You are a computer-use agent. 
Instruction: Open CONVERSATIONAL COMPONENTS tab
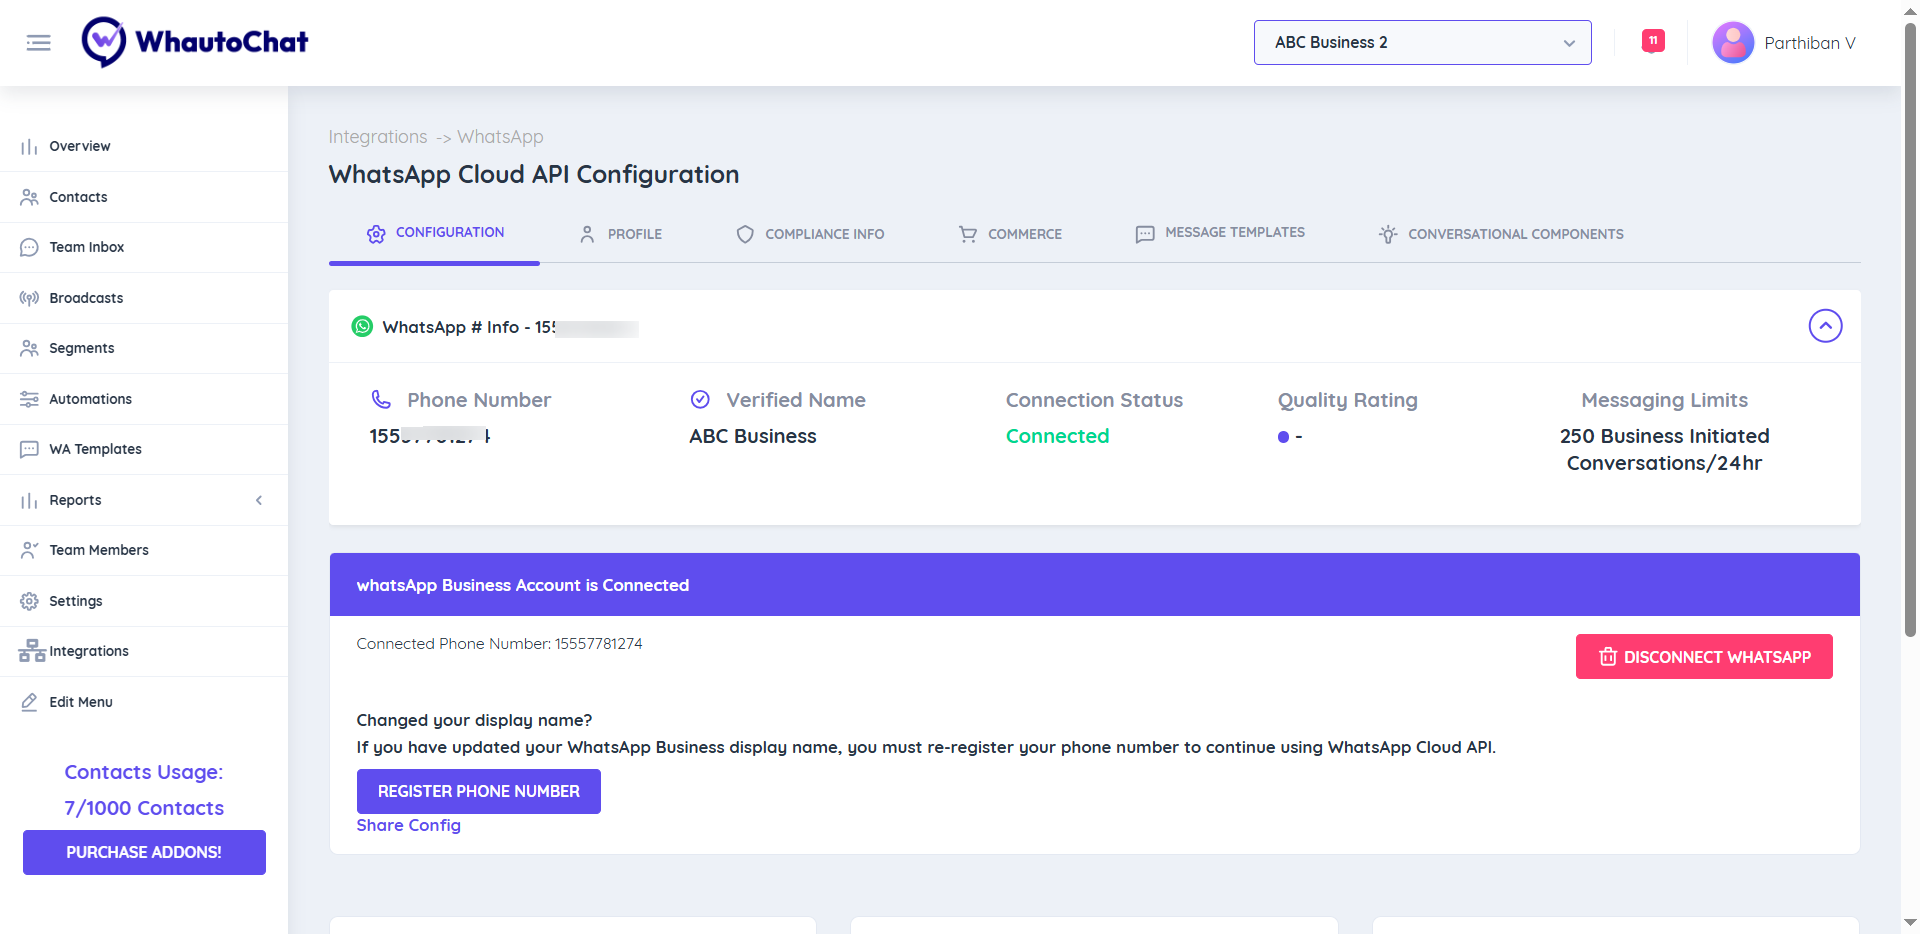point(1501,234)
